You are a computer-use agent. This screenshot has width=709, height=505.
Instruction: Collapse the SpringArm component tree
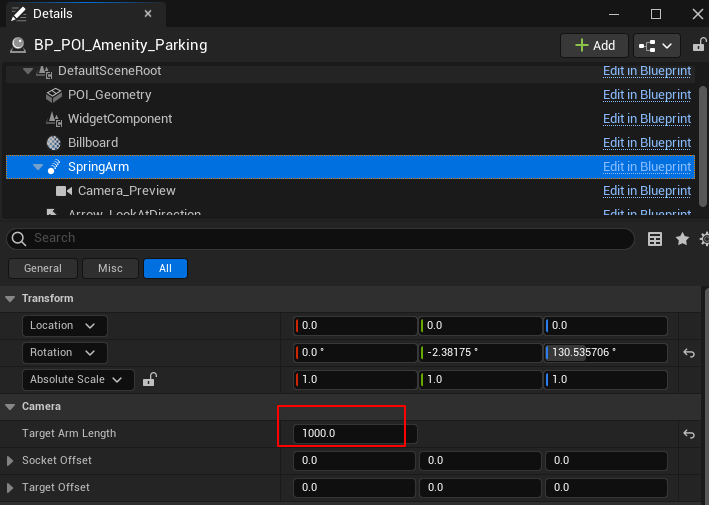tap(38, 167)
